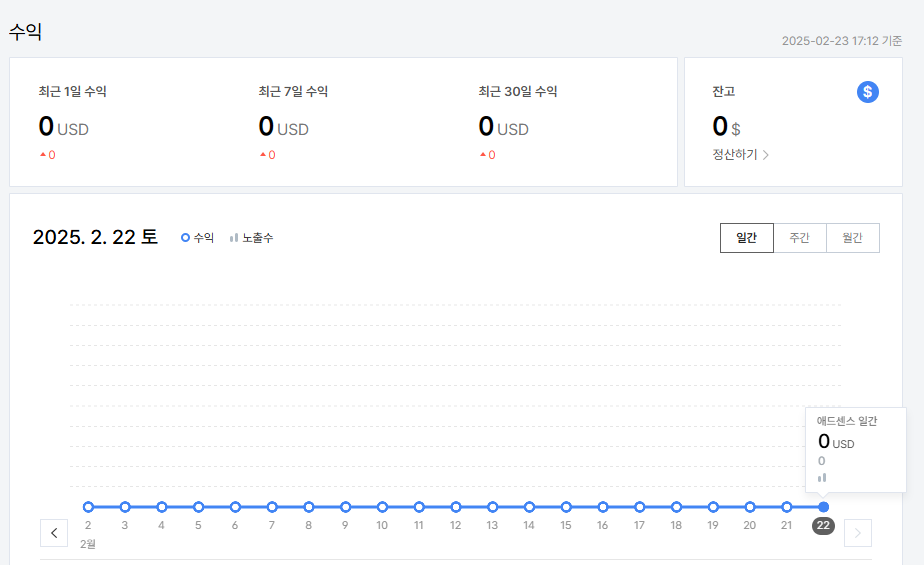Viewport: 924px width, 565px height.
Task: Select the chart data point for day 15
Action: pos(566,507)
